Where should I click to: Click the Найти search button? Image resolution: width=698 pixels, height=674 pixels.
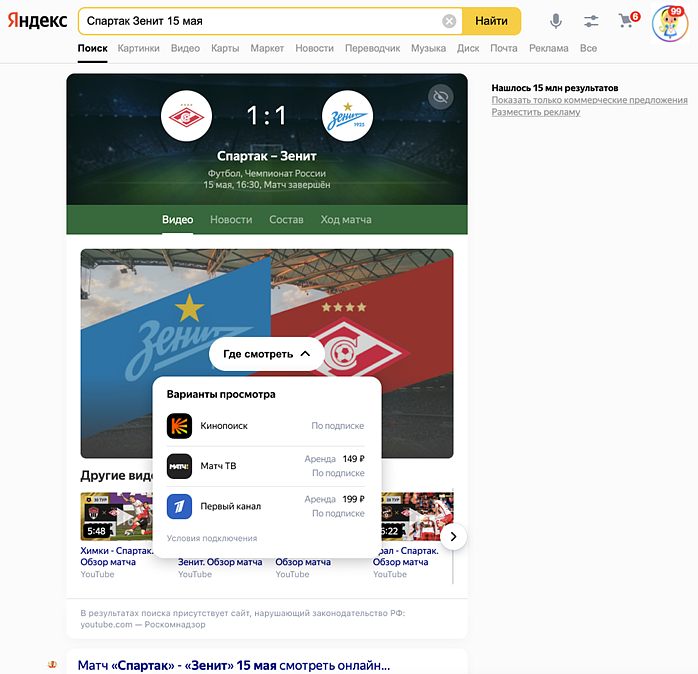point(491,21)
